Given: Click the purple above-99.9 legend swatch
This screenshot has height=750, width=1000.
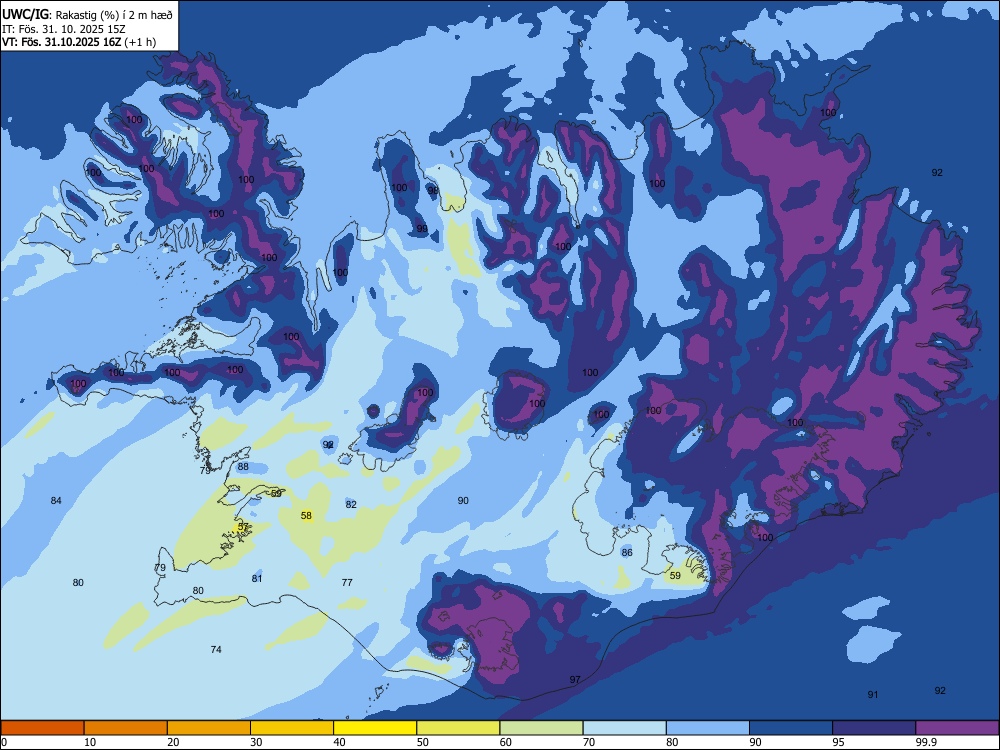Looking at the screenshot, I should click(957, 728).
